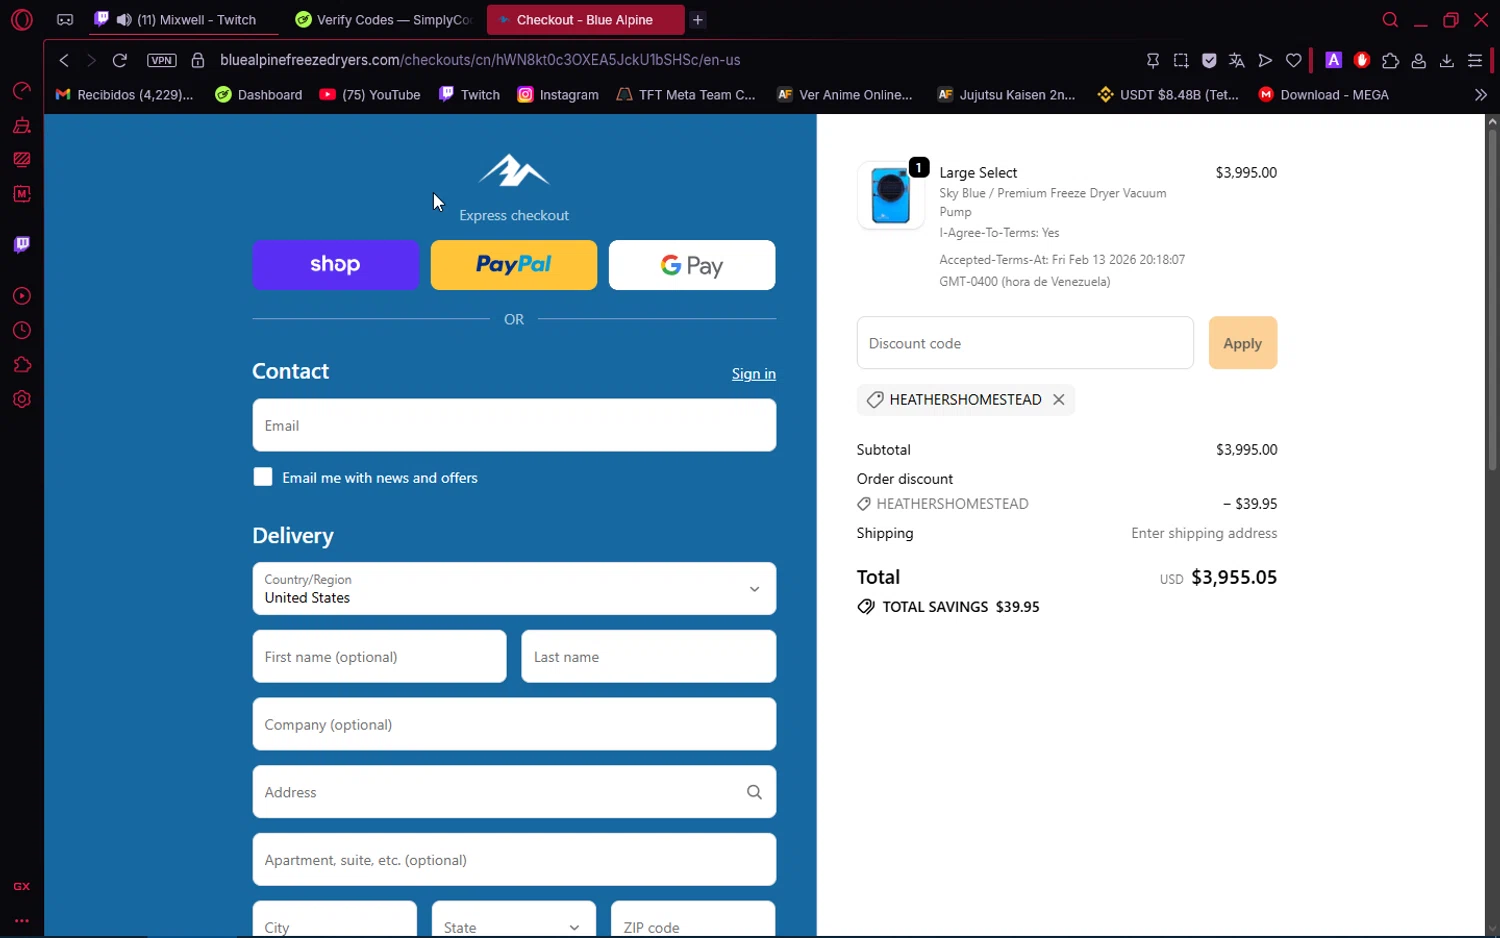The image size is (1500, 938).
Task: Open the extensions puzzle icon in toolbar
Action: 1390,61
